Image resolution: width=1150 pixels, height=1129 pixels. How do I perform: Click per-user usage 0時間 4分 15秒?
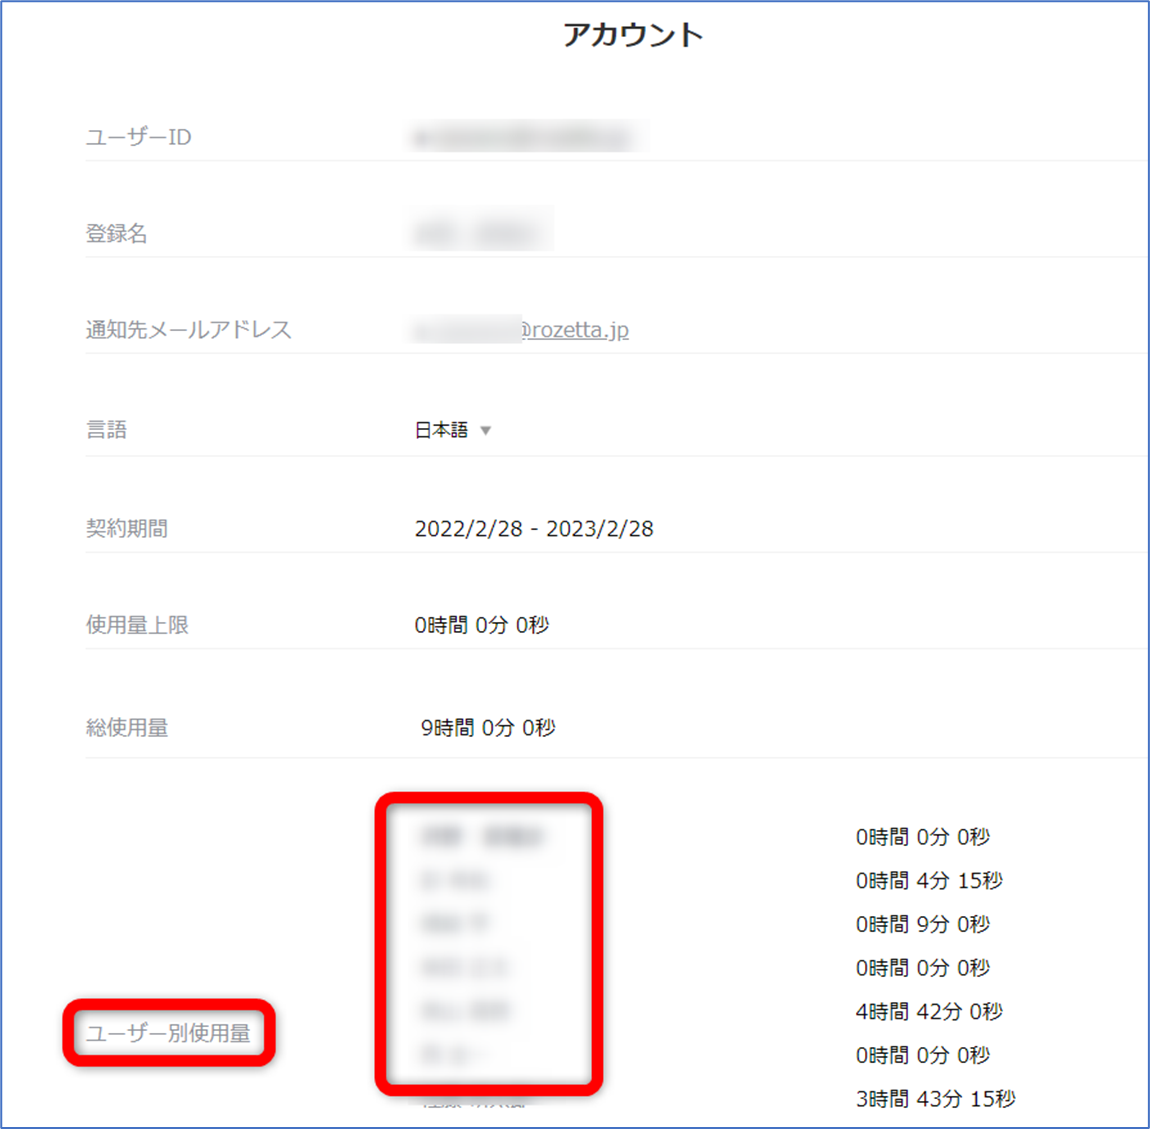[x=929, y=880]
